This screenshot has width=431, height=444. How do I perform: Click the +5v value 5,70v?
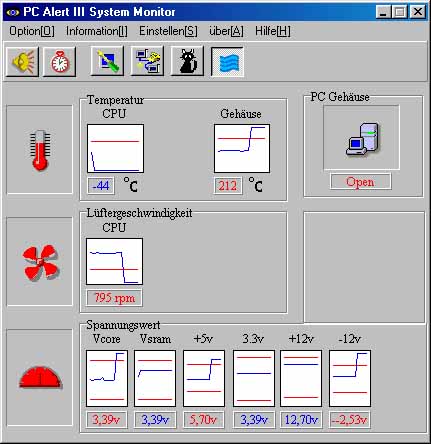pyautogui.click(x=203, y=420)
